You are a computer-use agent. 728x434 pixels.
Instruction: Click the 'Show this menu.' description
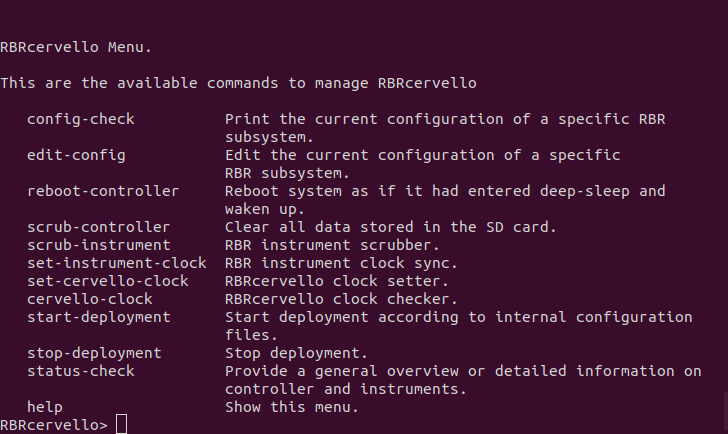[291, 407]
